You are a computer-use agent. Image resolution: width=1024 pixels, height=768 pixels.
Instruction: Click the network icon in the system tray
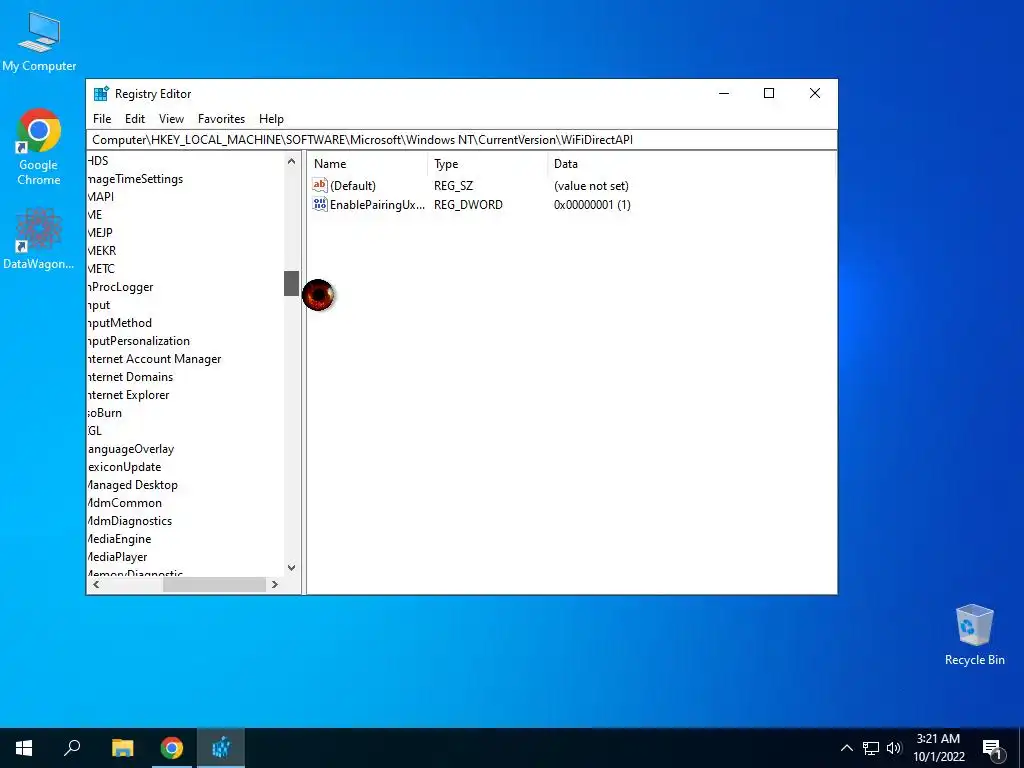point(871,748)
